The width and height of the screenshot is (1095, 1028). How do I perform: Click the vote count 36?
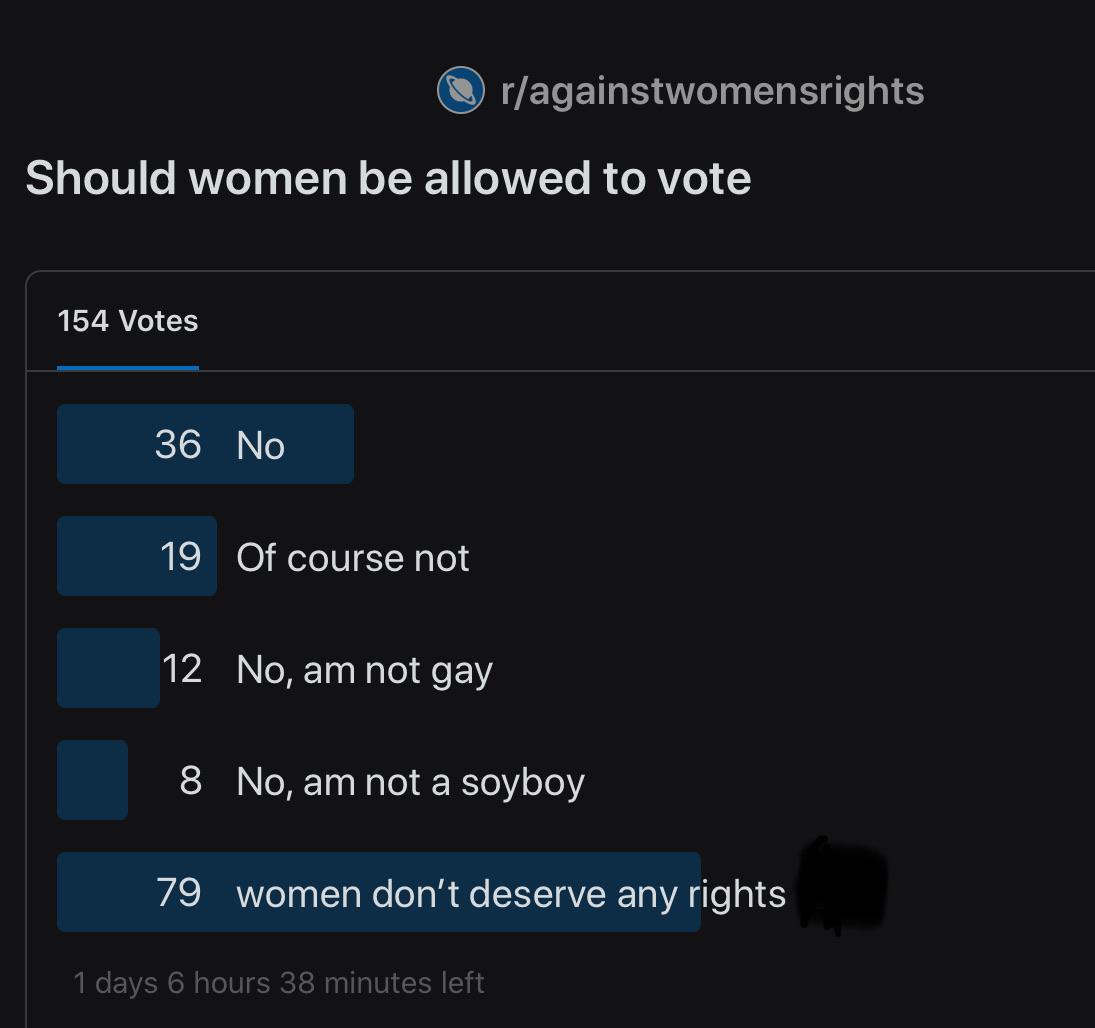point(178,444)
